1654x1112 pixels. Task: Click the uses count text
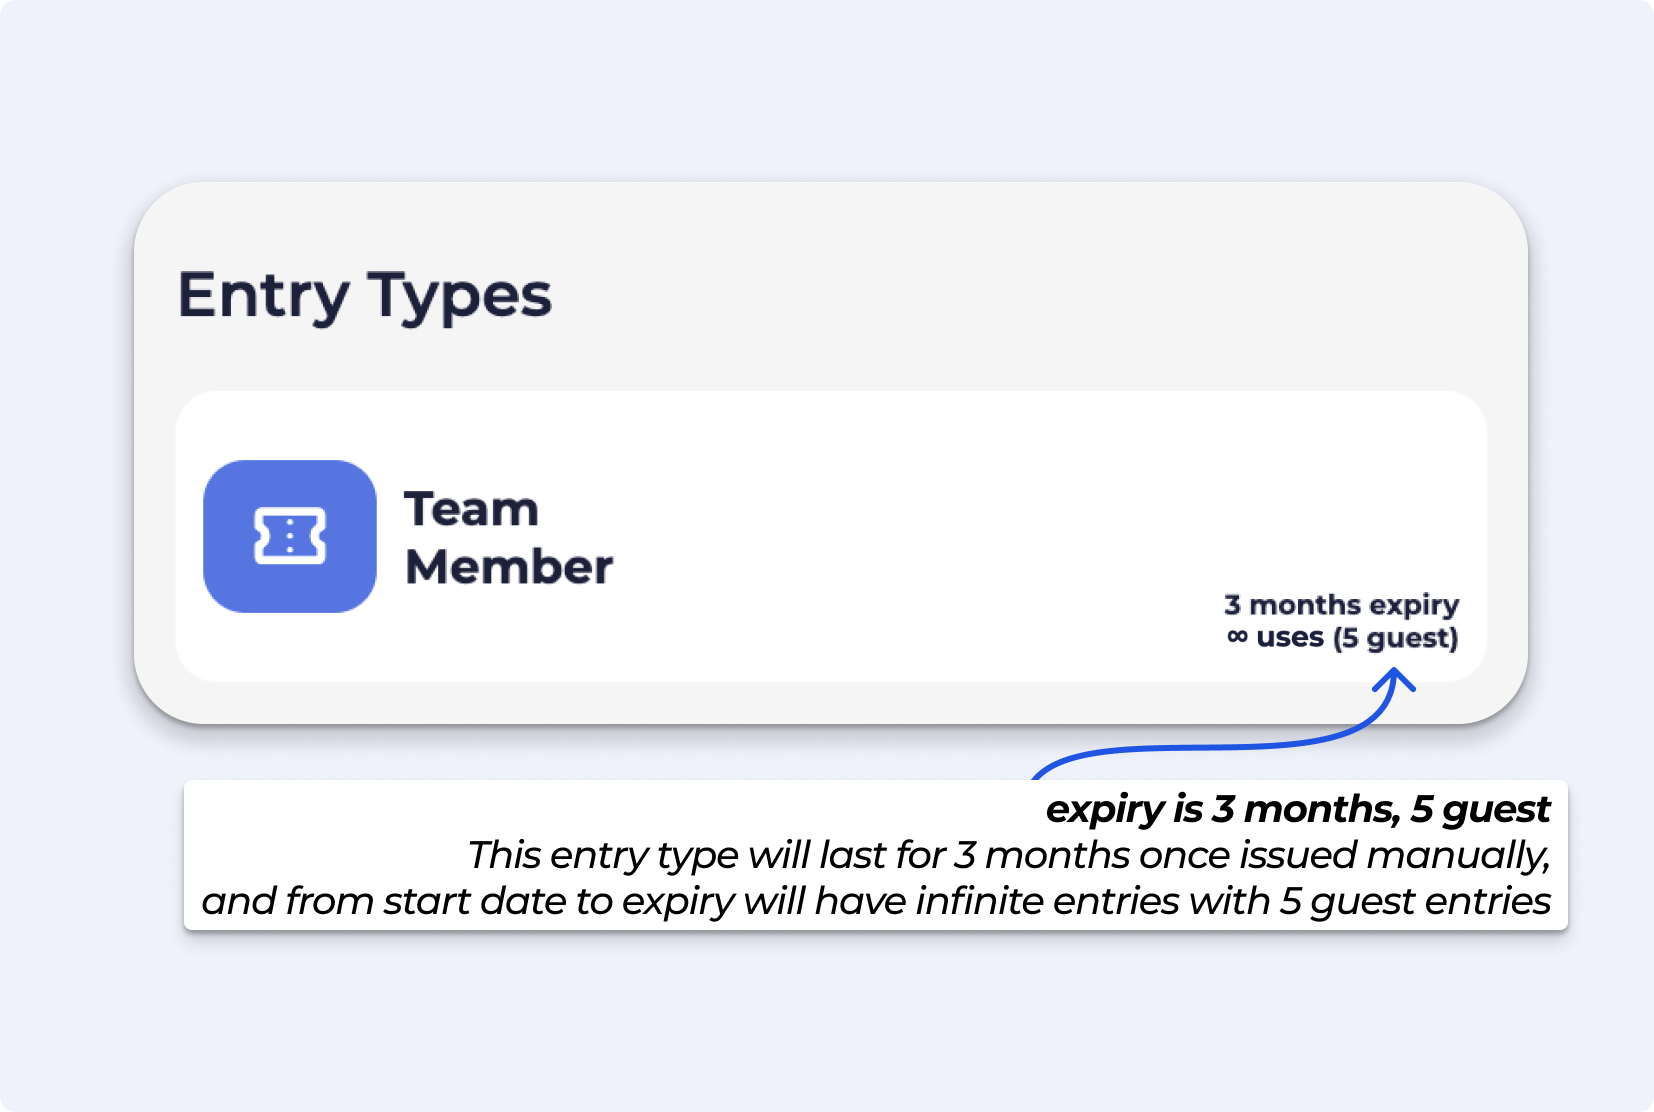[1289, 638]
